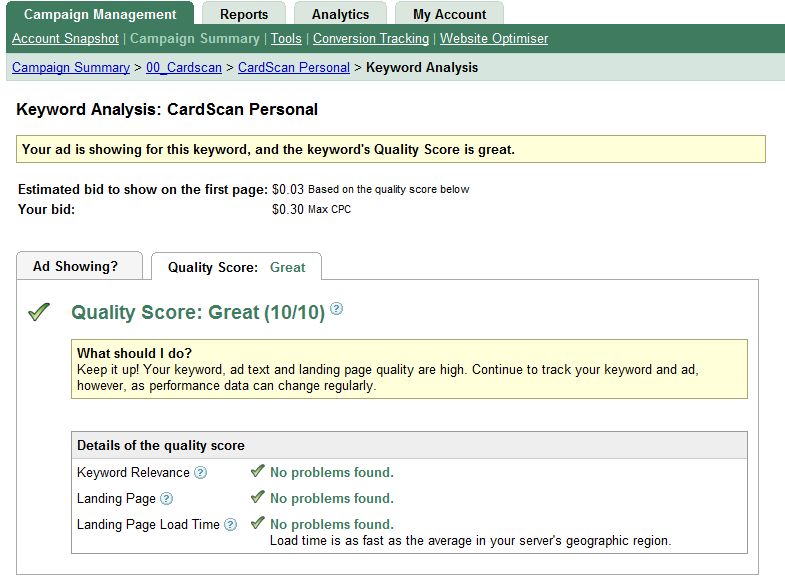This screenshot has width=785, height=581.
Task: Select the Campaign Management tab
Action: [x=100, y=14]
